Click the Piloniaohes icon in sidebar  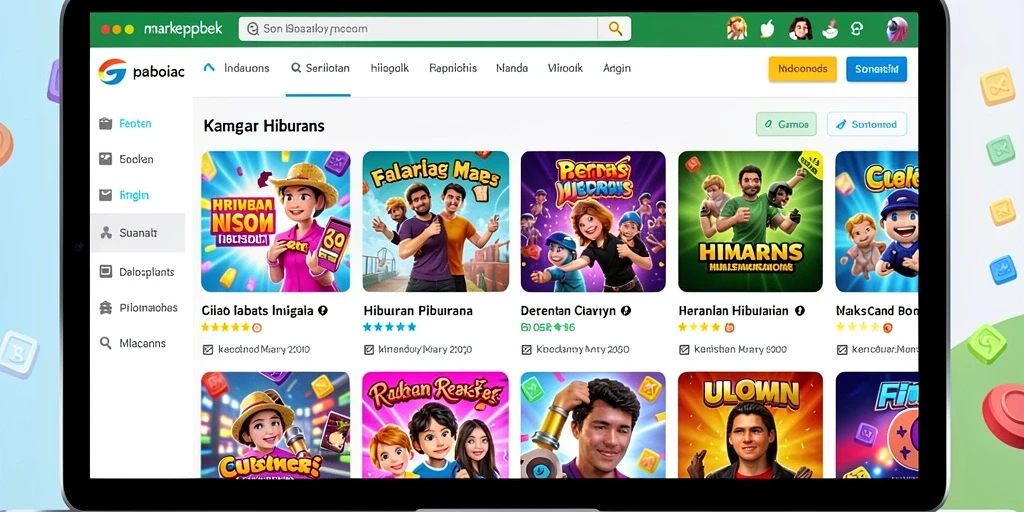coord(105,308)
